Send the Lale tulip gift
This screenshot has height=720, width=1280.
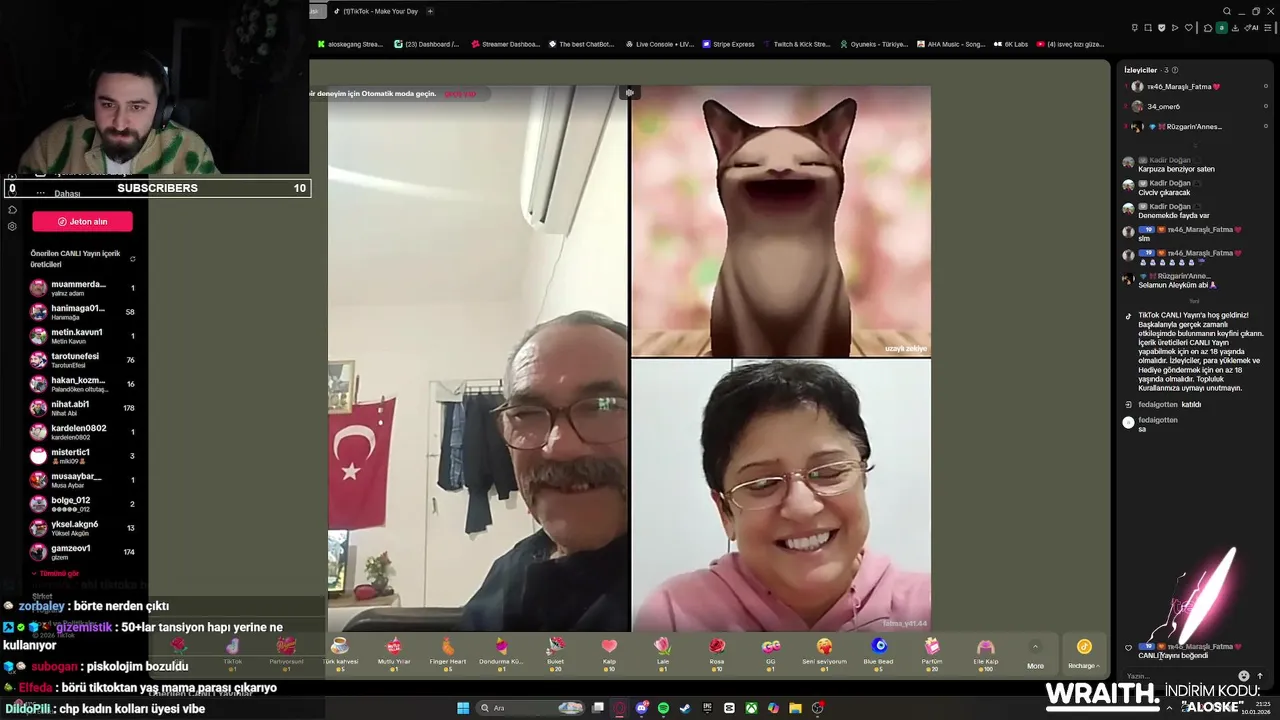[662, 653]
